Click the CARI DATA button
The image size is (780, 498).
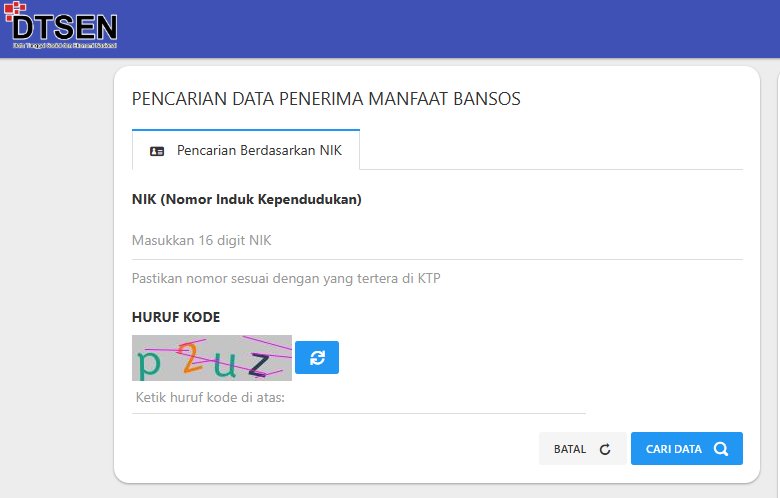click(686, 449)
